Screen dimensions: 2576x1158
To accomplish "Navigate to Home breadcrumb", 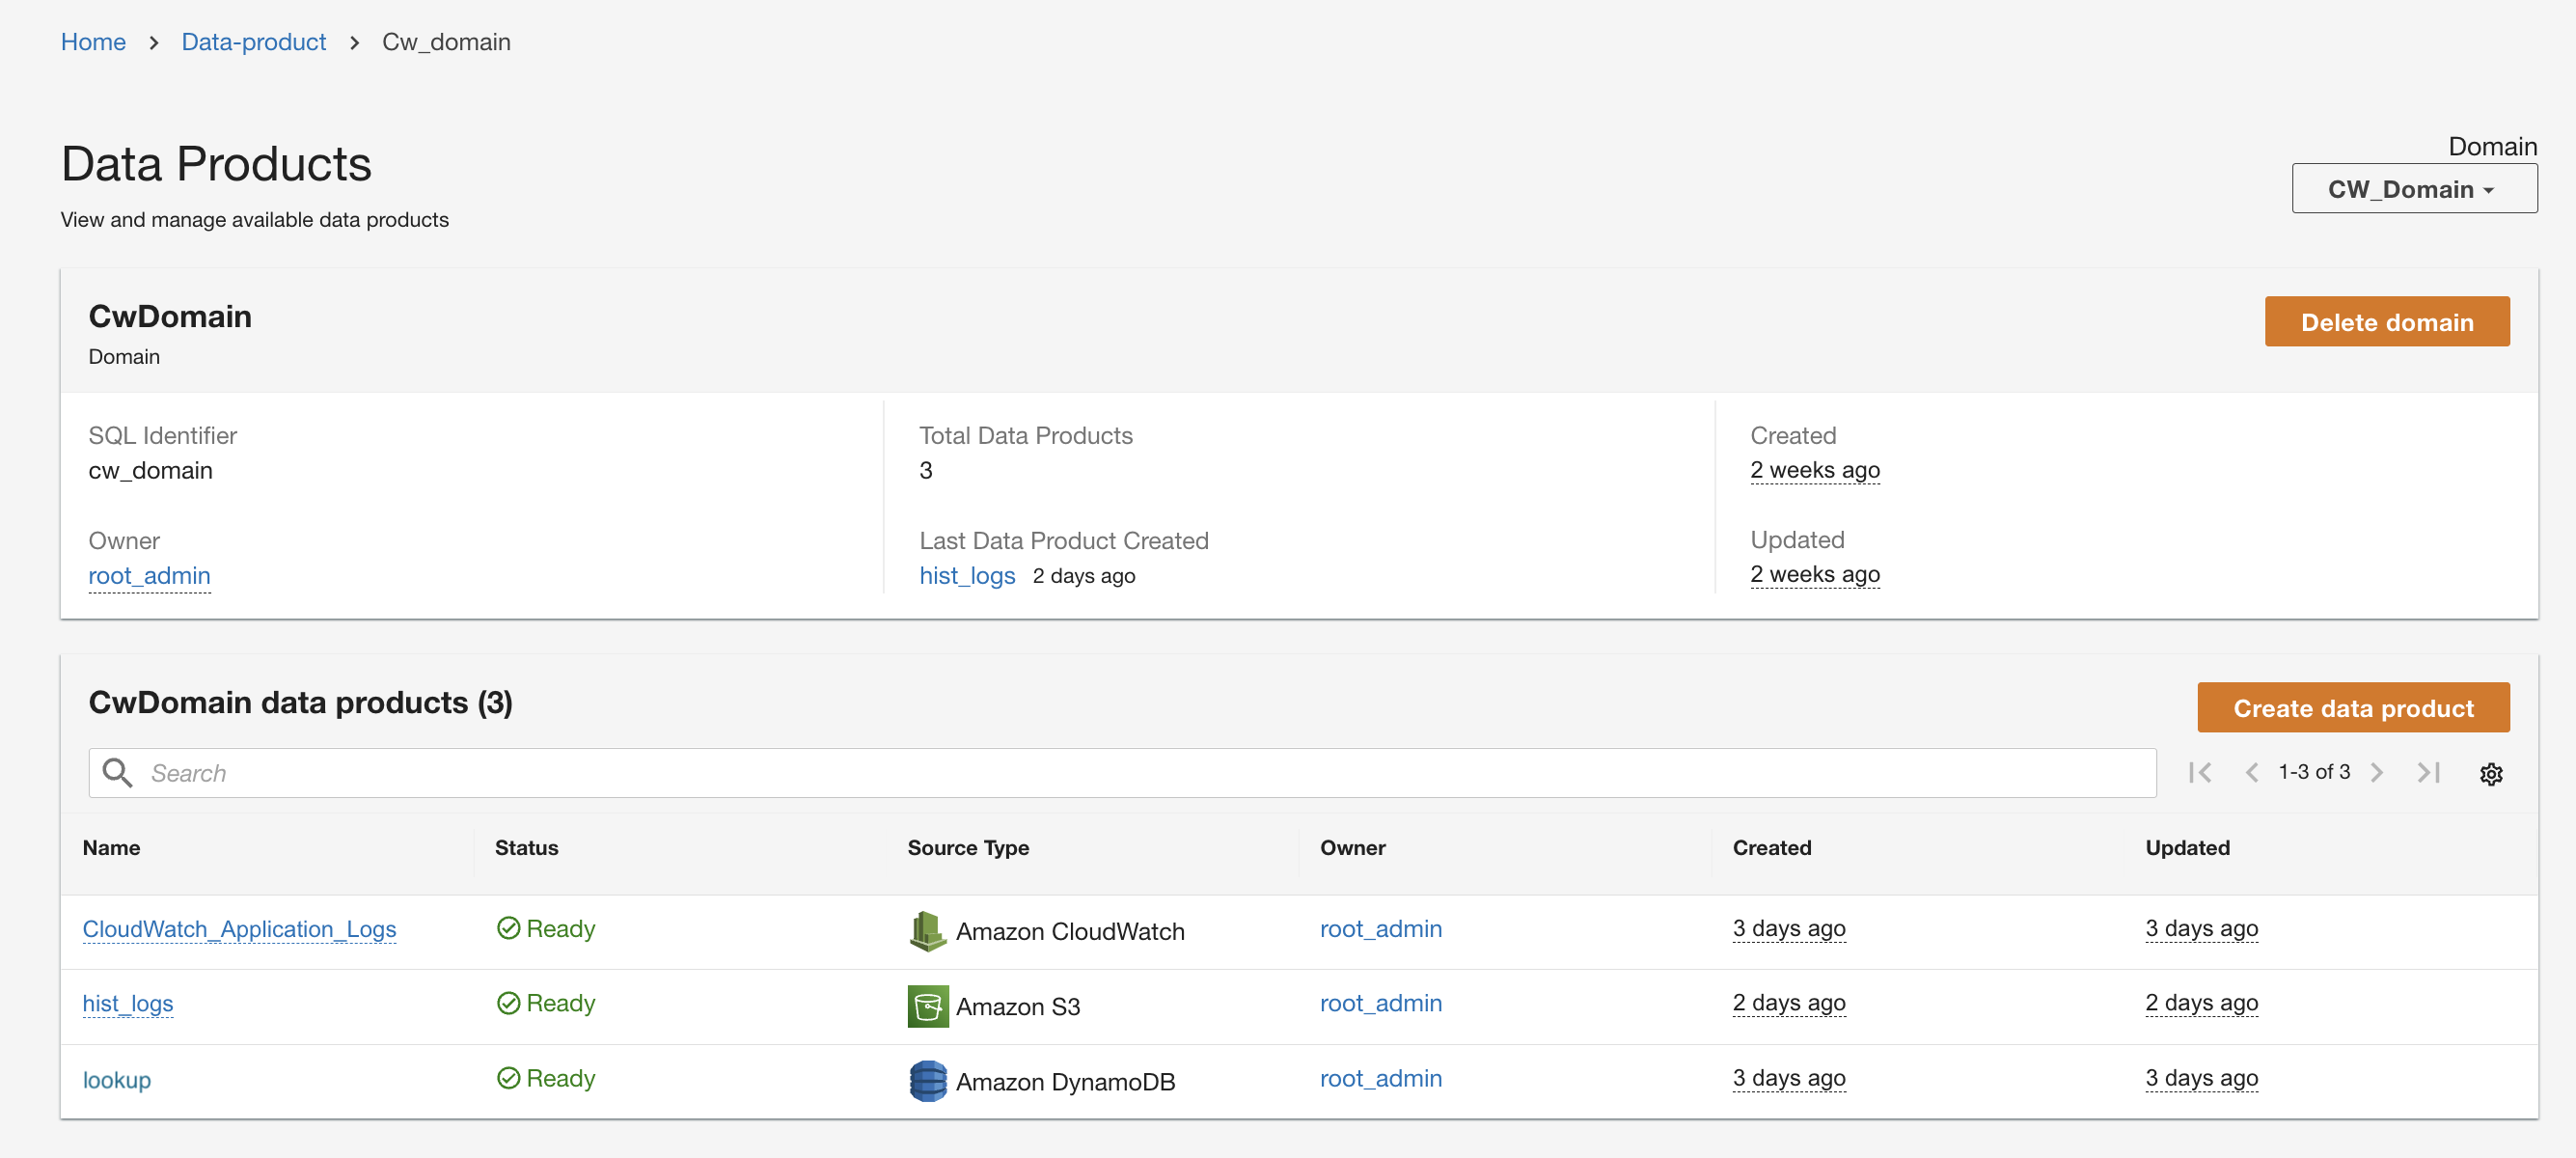I will [93, 42].
